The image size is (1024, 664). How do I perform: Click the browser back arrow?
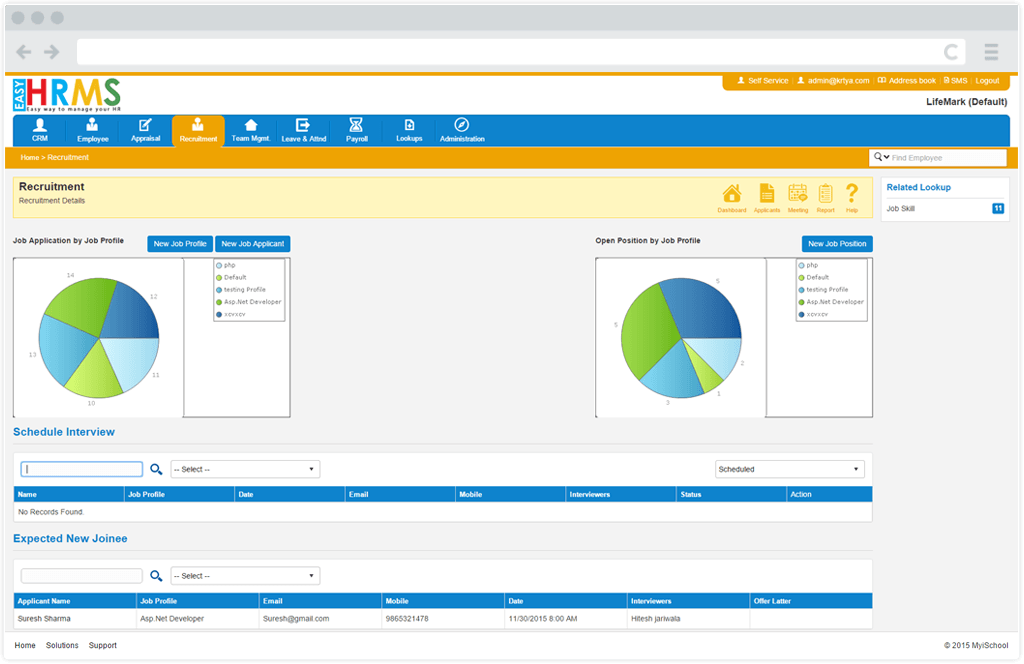point(24,52)
